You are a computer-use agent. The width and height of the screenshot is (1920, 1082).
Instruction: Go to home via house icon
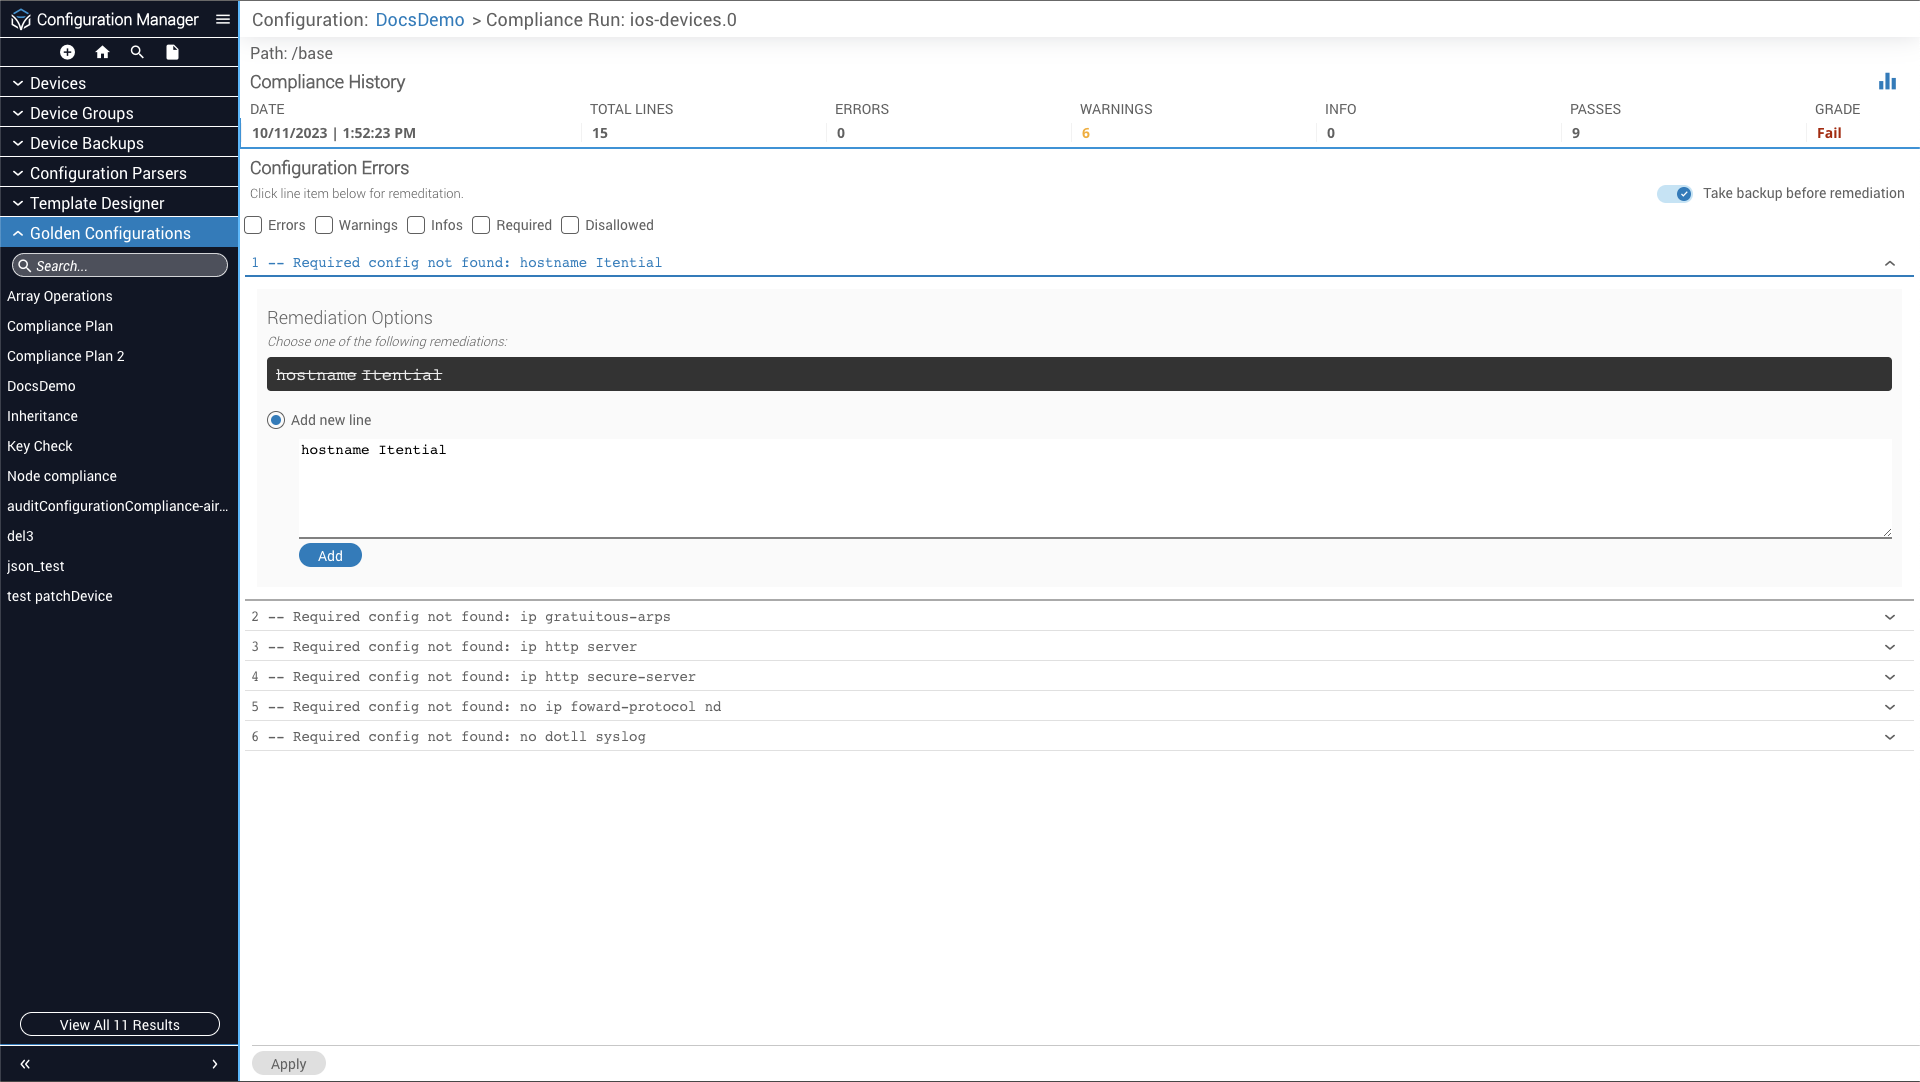pyautogui.click(x=102, y=52)
